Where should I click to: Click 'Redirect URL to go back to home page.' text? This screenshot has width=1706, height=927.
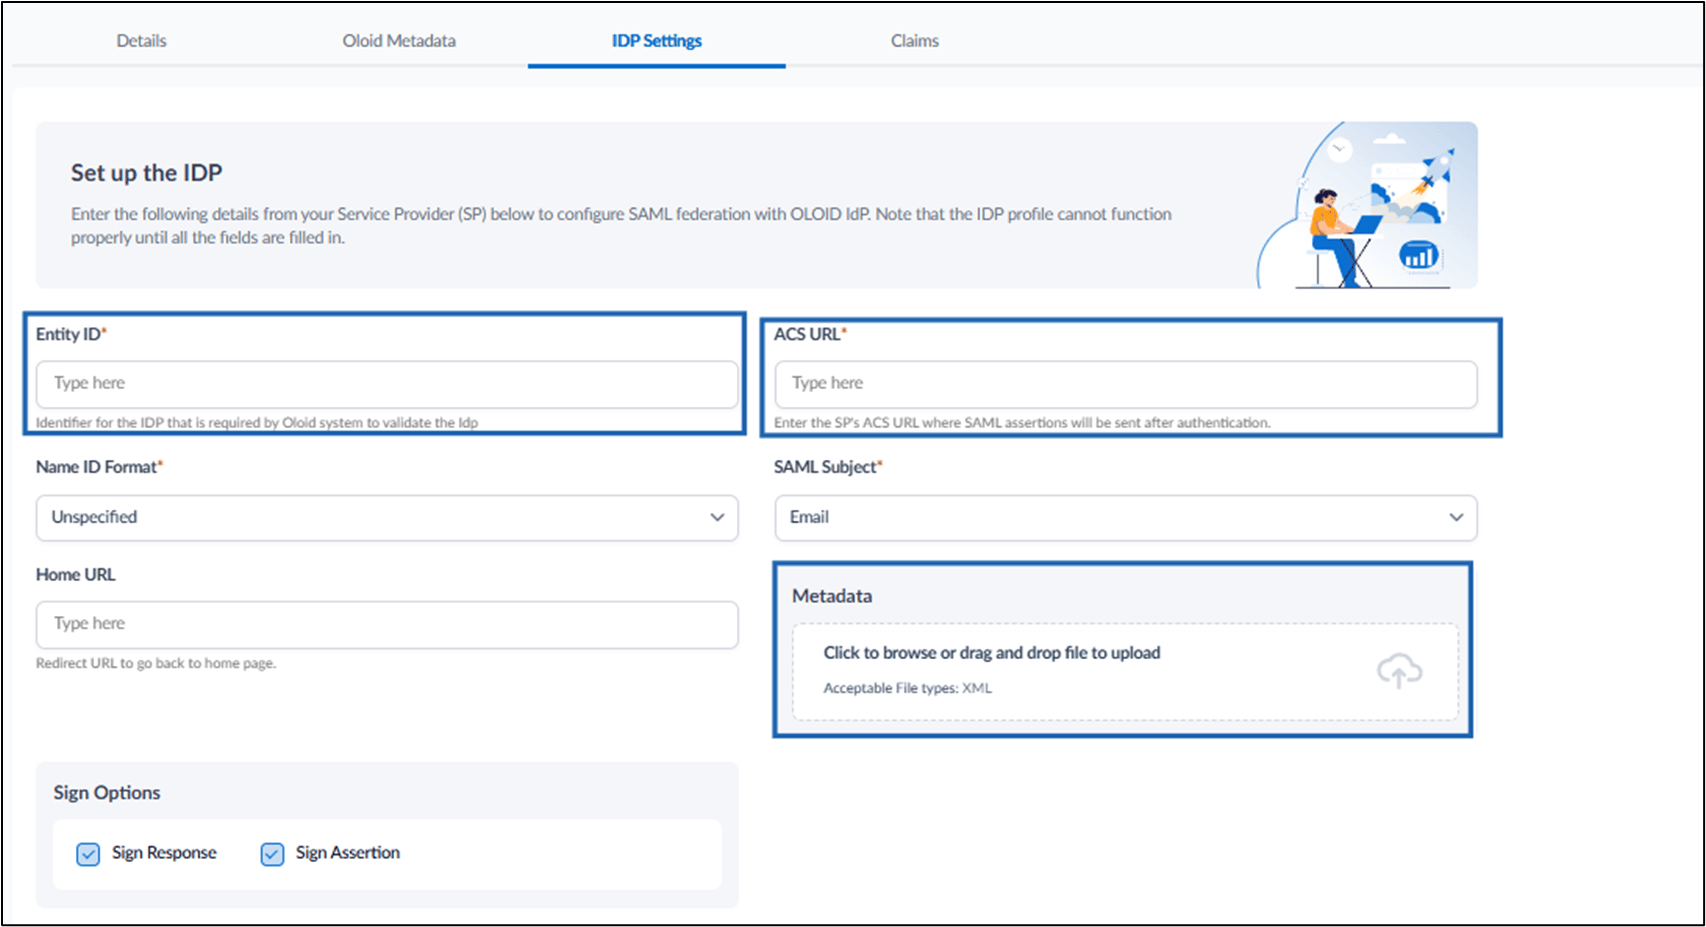pyautogui.click(x=156, y=663)
